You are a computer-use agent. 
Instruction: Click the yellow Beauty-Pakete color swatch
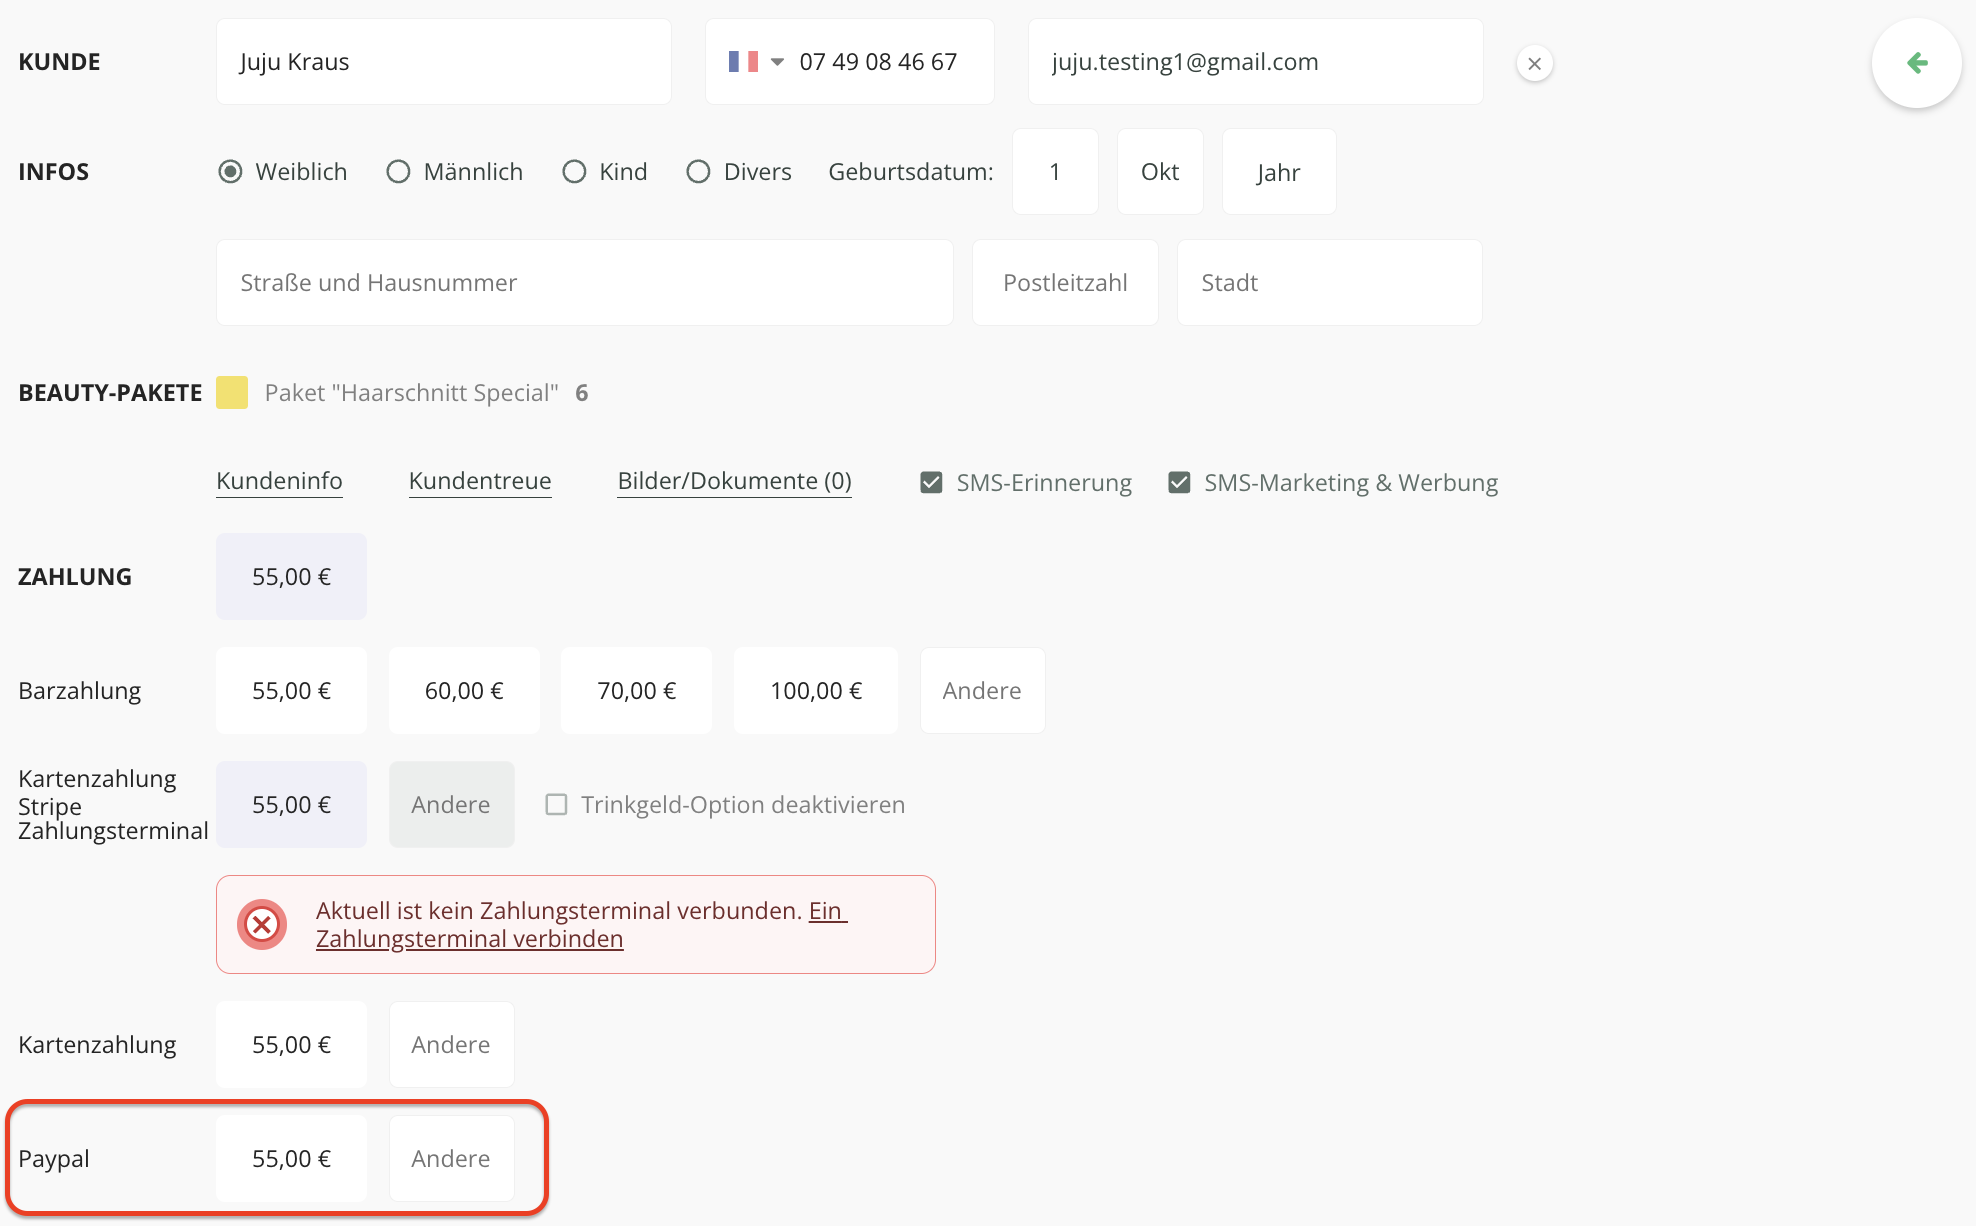point(232,393)
